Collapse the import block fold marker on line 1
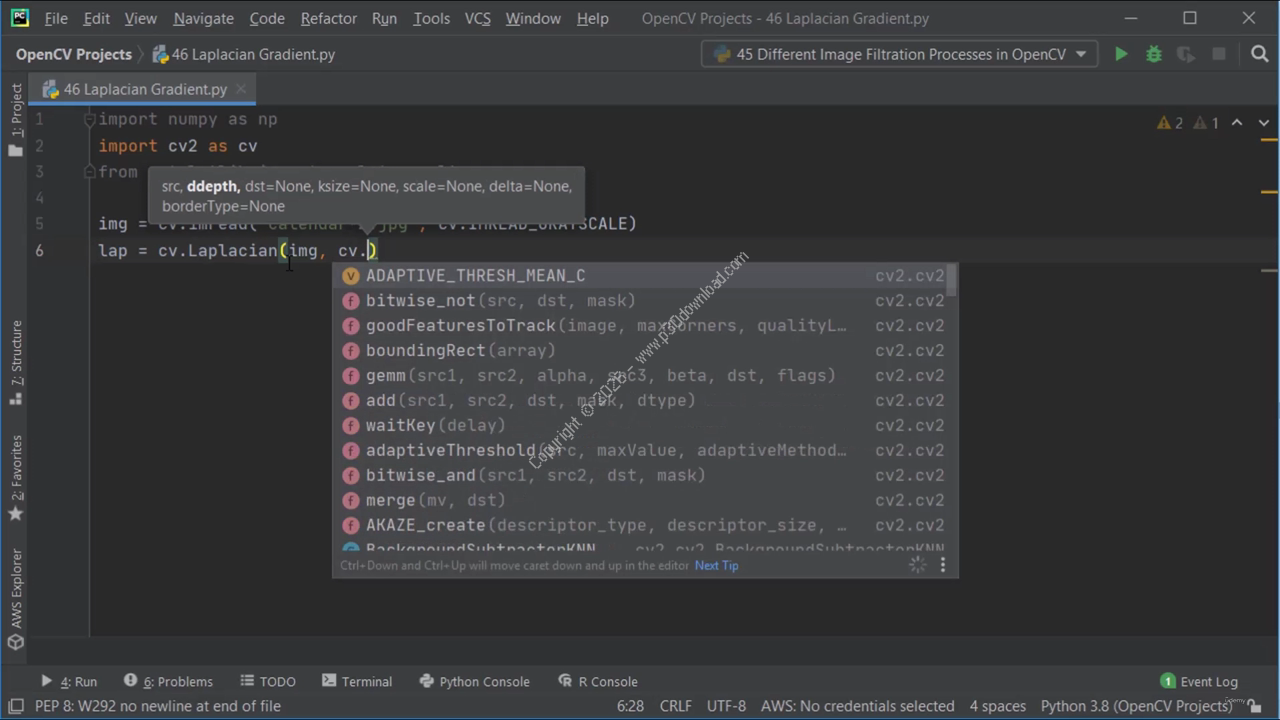Screen dimensions: 1280x720 pos(89,119)
